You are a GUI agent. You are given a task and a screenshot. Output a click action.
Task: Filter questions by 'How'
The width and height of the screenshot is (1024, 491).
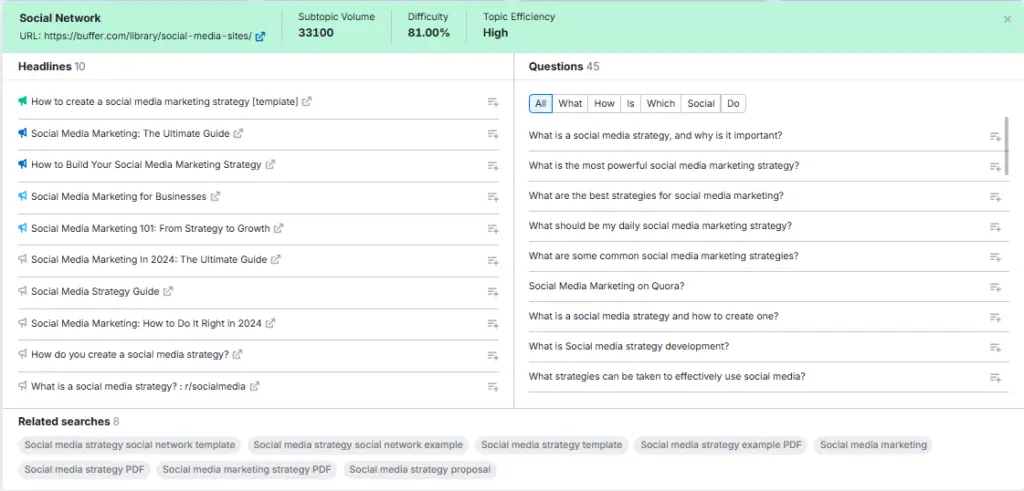(x=604, y=104)
